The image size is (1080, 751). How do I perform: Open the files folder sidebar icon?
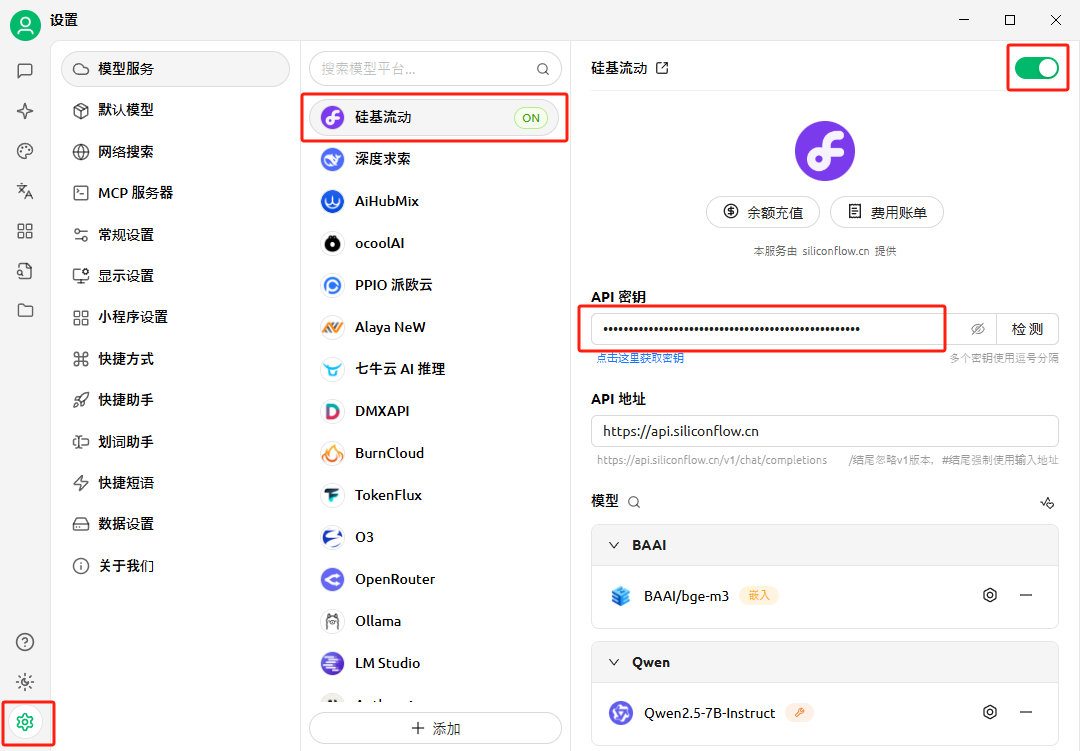(x=25, y=310)
